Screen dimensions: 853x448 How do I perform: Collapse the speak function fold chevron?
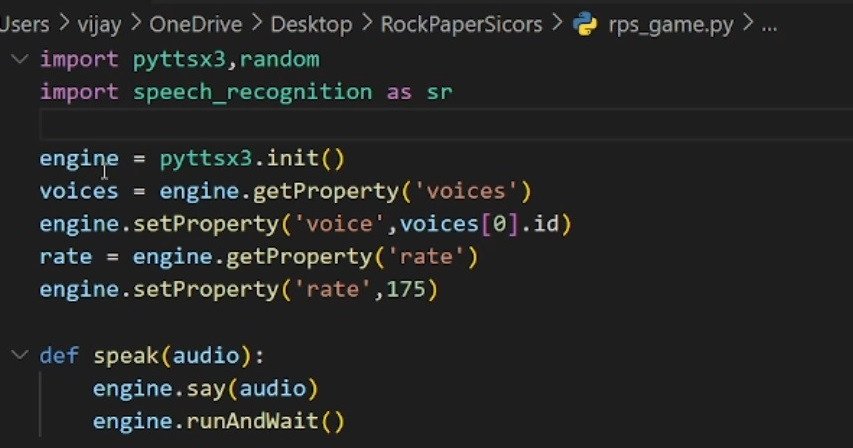click(x=19, y=355)
